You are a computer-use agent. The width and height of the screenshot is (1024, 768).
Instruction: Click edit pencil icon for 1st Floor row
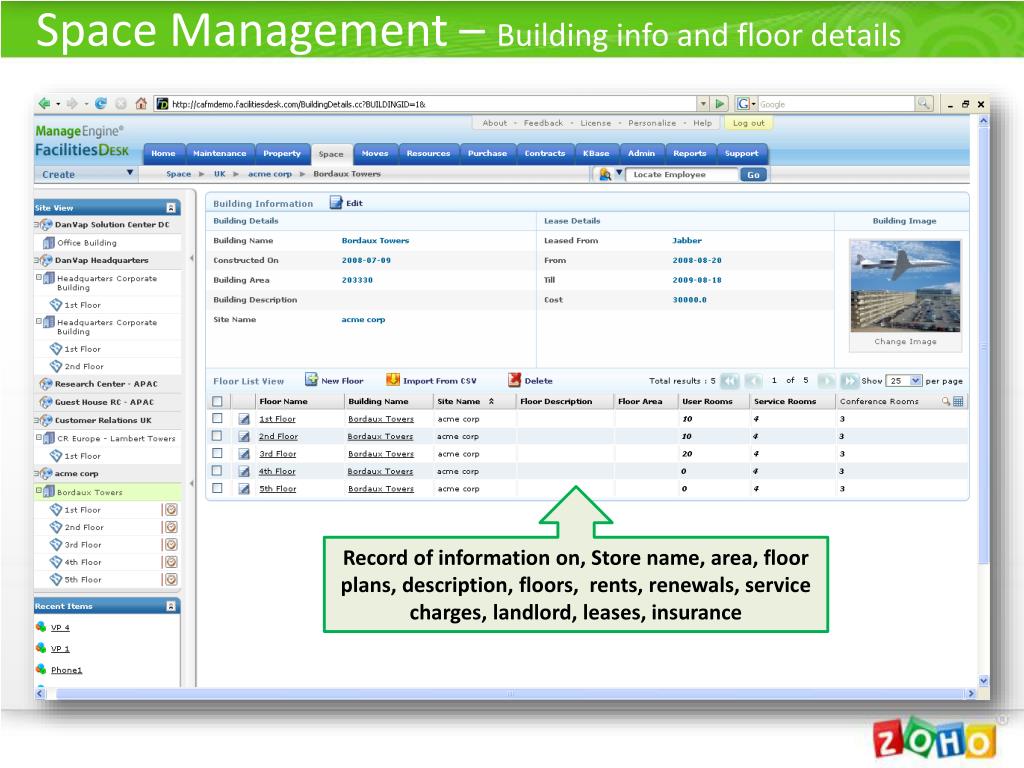point(244,419)
